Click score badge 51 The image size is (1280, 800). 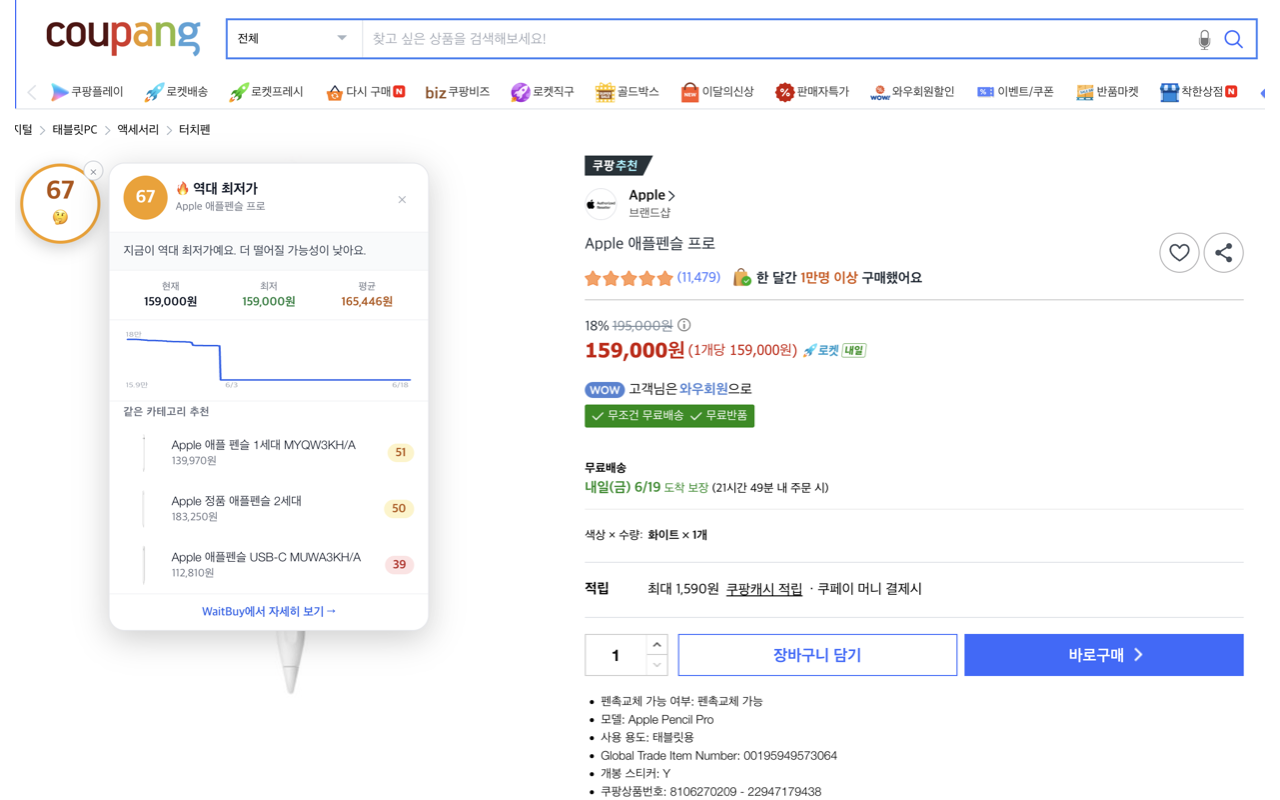[400, 452]
